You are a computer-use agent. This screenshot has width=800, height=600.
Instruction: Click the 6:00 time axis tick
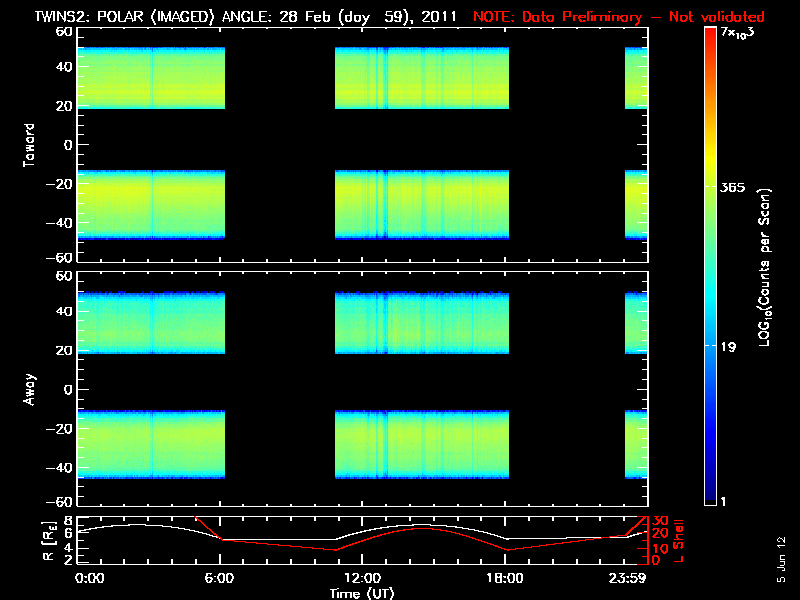pyautogui.click(x=221, y=578)
